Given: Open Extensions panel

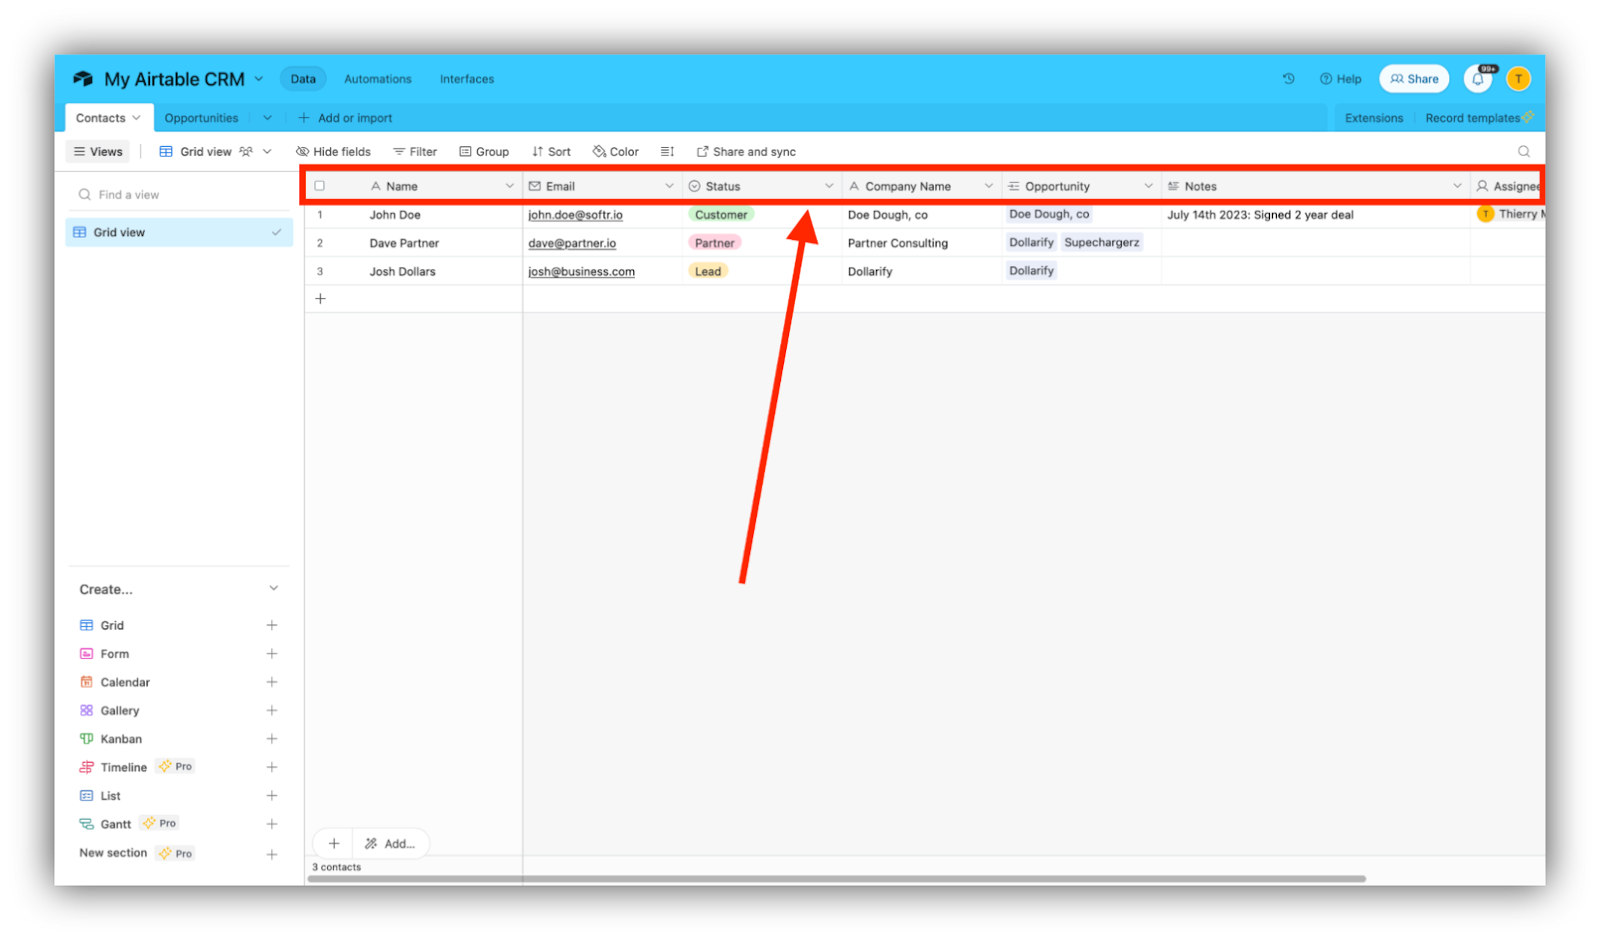Looking at the screenshot, I should coord(1373,118).
